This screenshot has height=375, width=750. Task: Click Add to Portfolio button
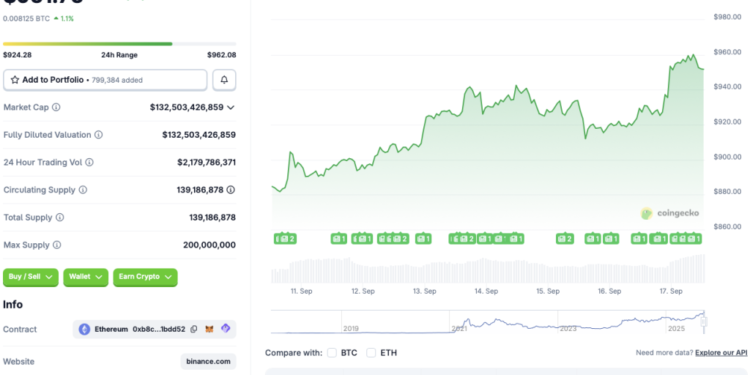tap(105, 80)
